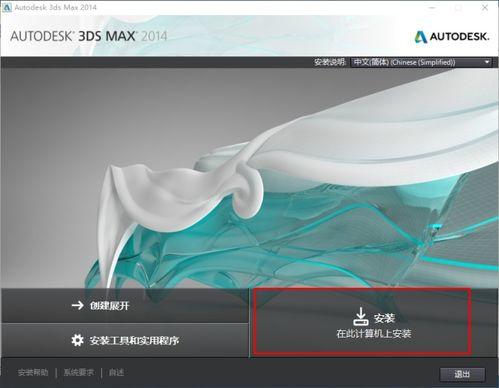The image size is (499, 388).
Task: Click 安装 to install on this computer
Action: pyautogui.click(x=373, y=324)
